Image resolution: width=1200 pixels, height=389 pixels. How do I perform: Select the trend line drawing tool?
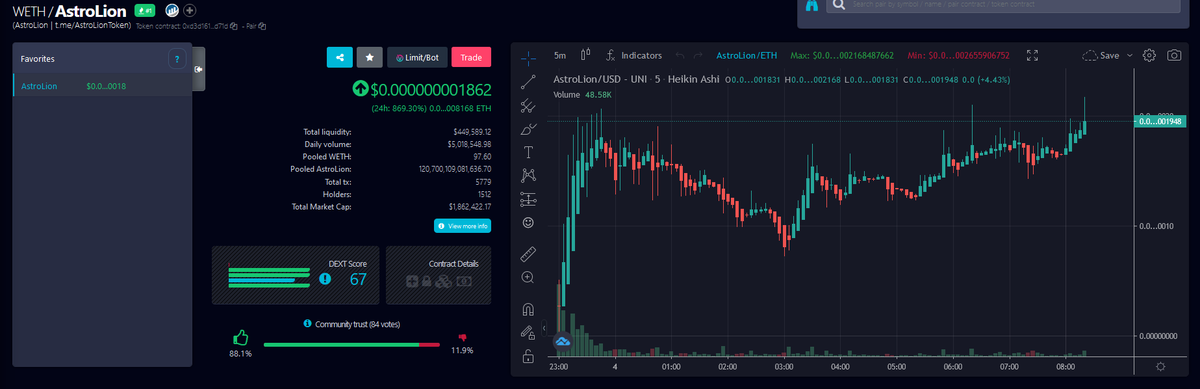click(528, 81)
